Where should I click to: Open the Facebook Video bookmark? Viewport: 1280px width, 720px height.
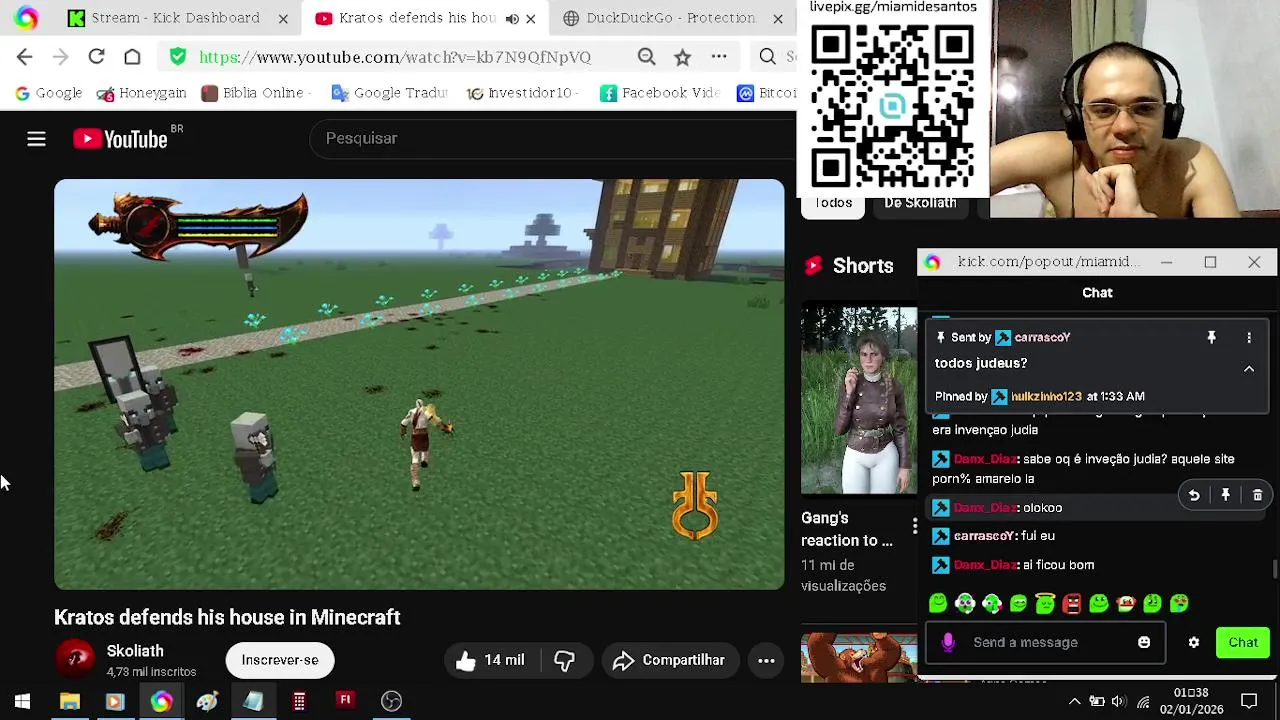pos(660,93)
